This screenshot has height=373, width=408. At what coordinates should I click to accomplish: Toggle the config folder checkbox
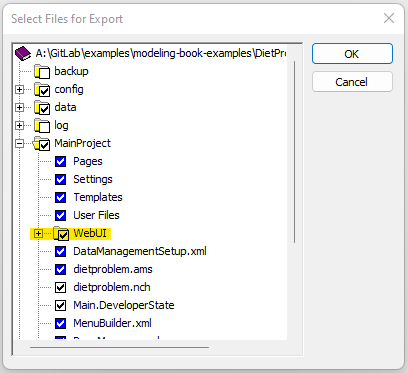(x=44, y=91)
